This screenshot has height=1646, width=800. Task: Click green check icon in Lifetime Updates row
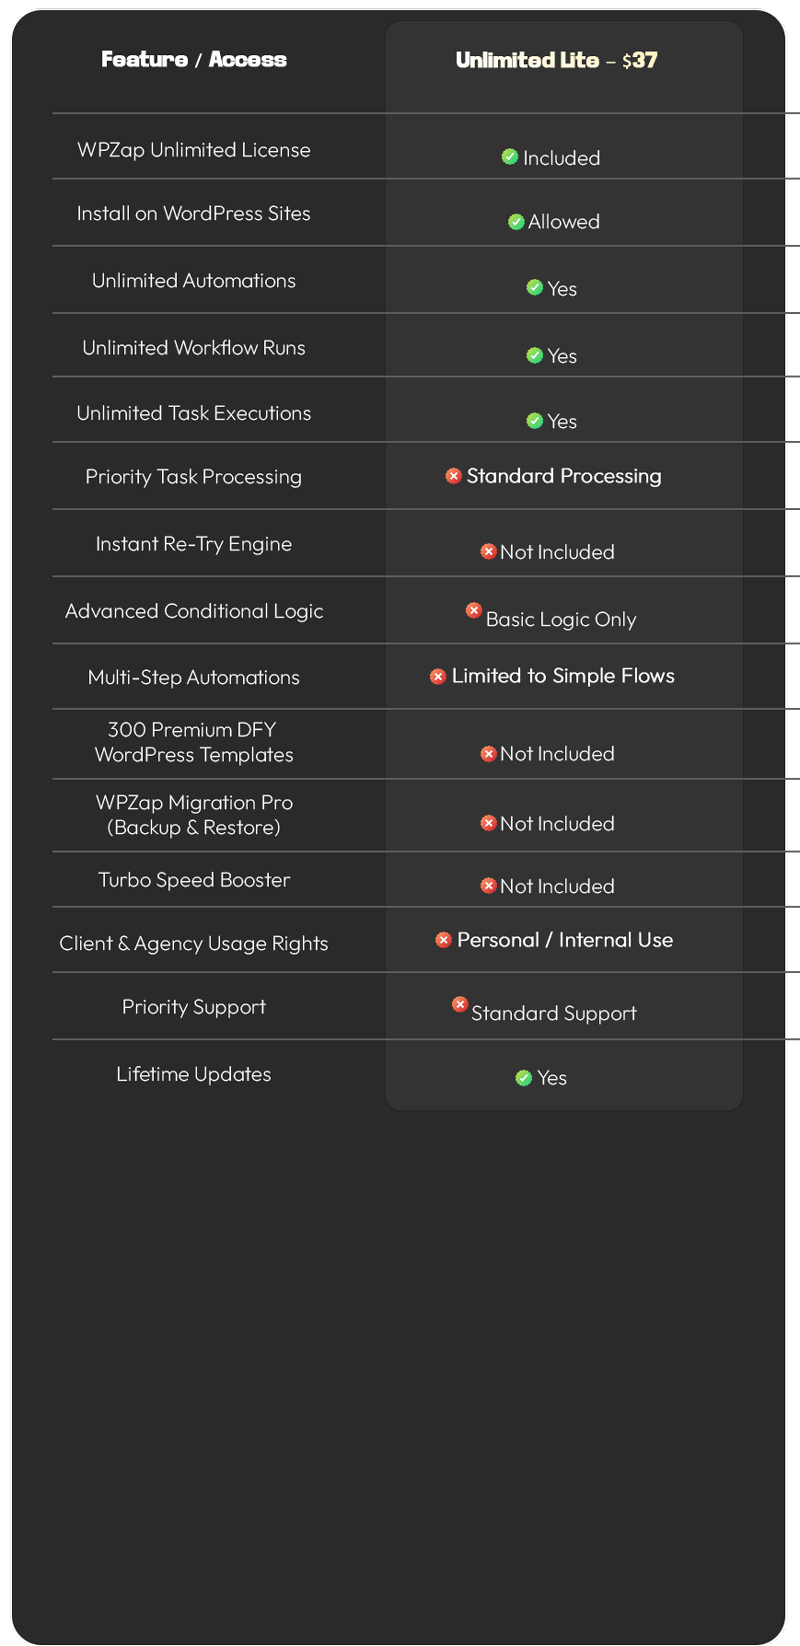point(523,1077)
